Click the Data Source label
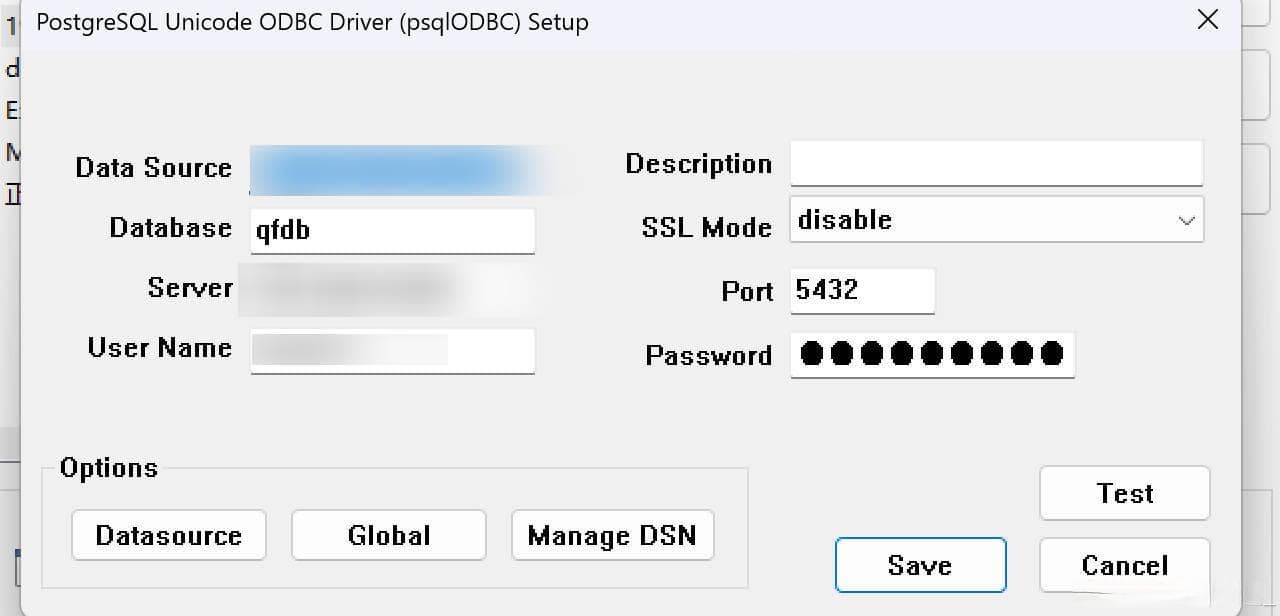 coord(153,167)
